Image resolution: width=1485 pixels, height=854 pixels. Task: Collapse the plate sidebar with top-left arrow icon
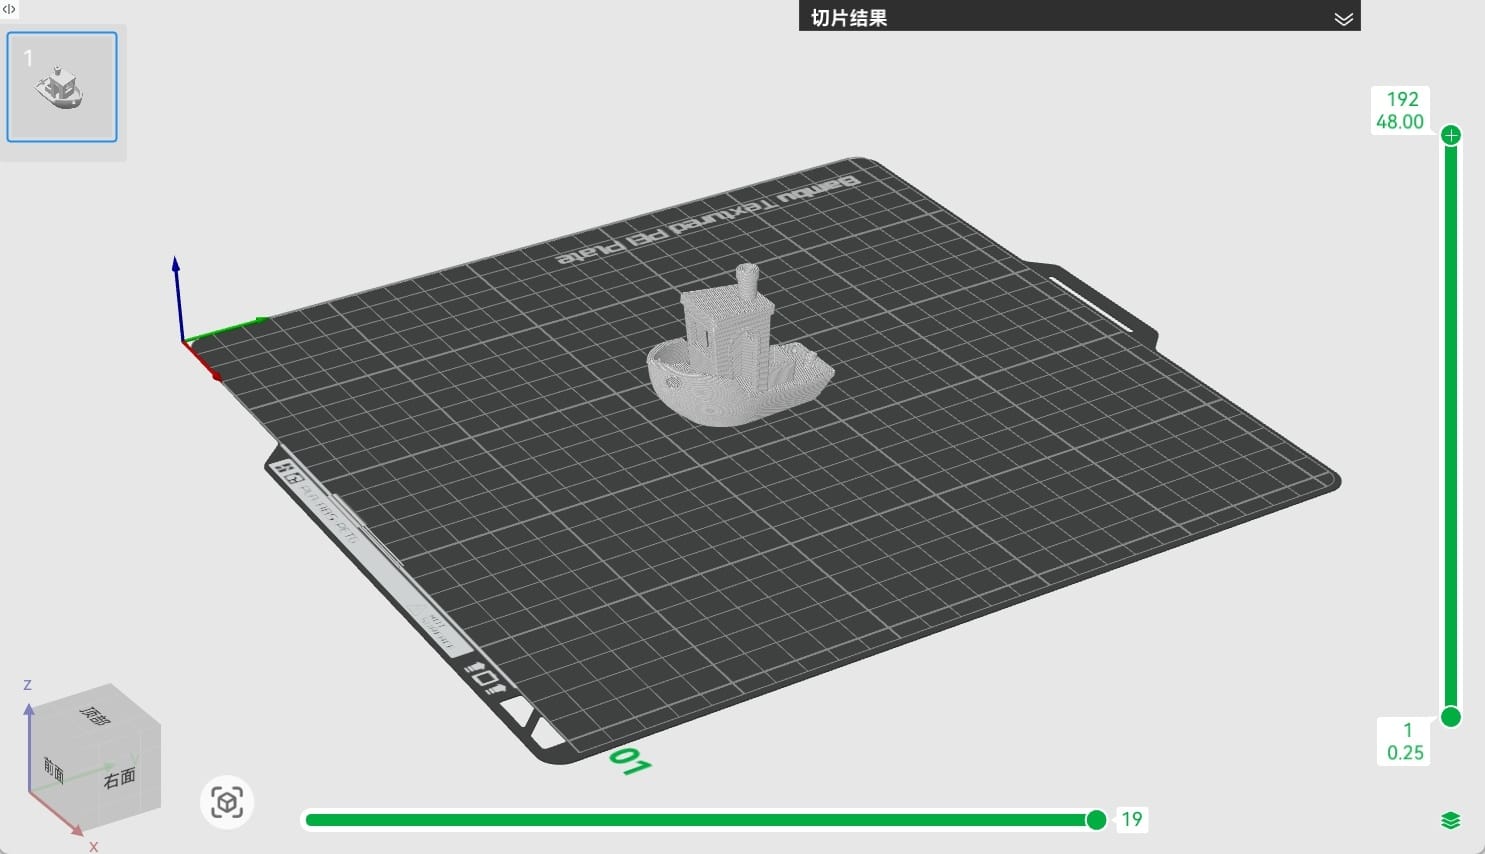9,9
